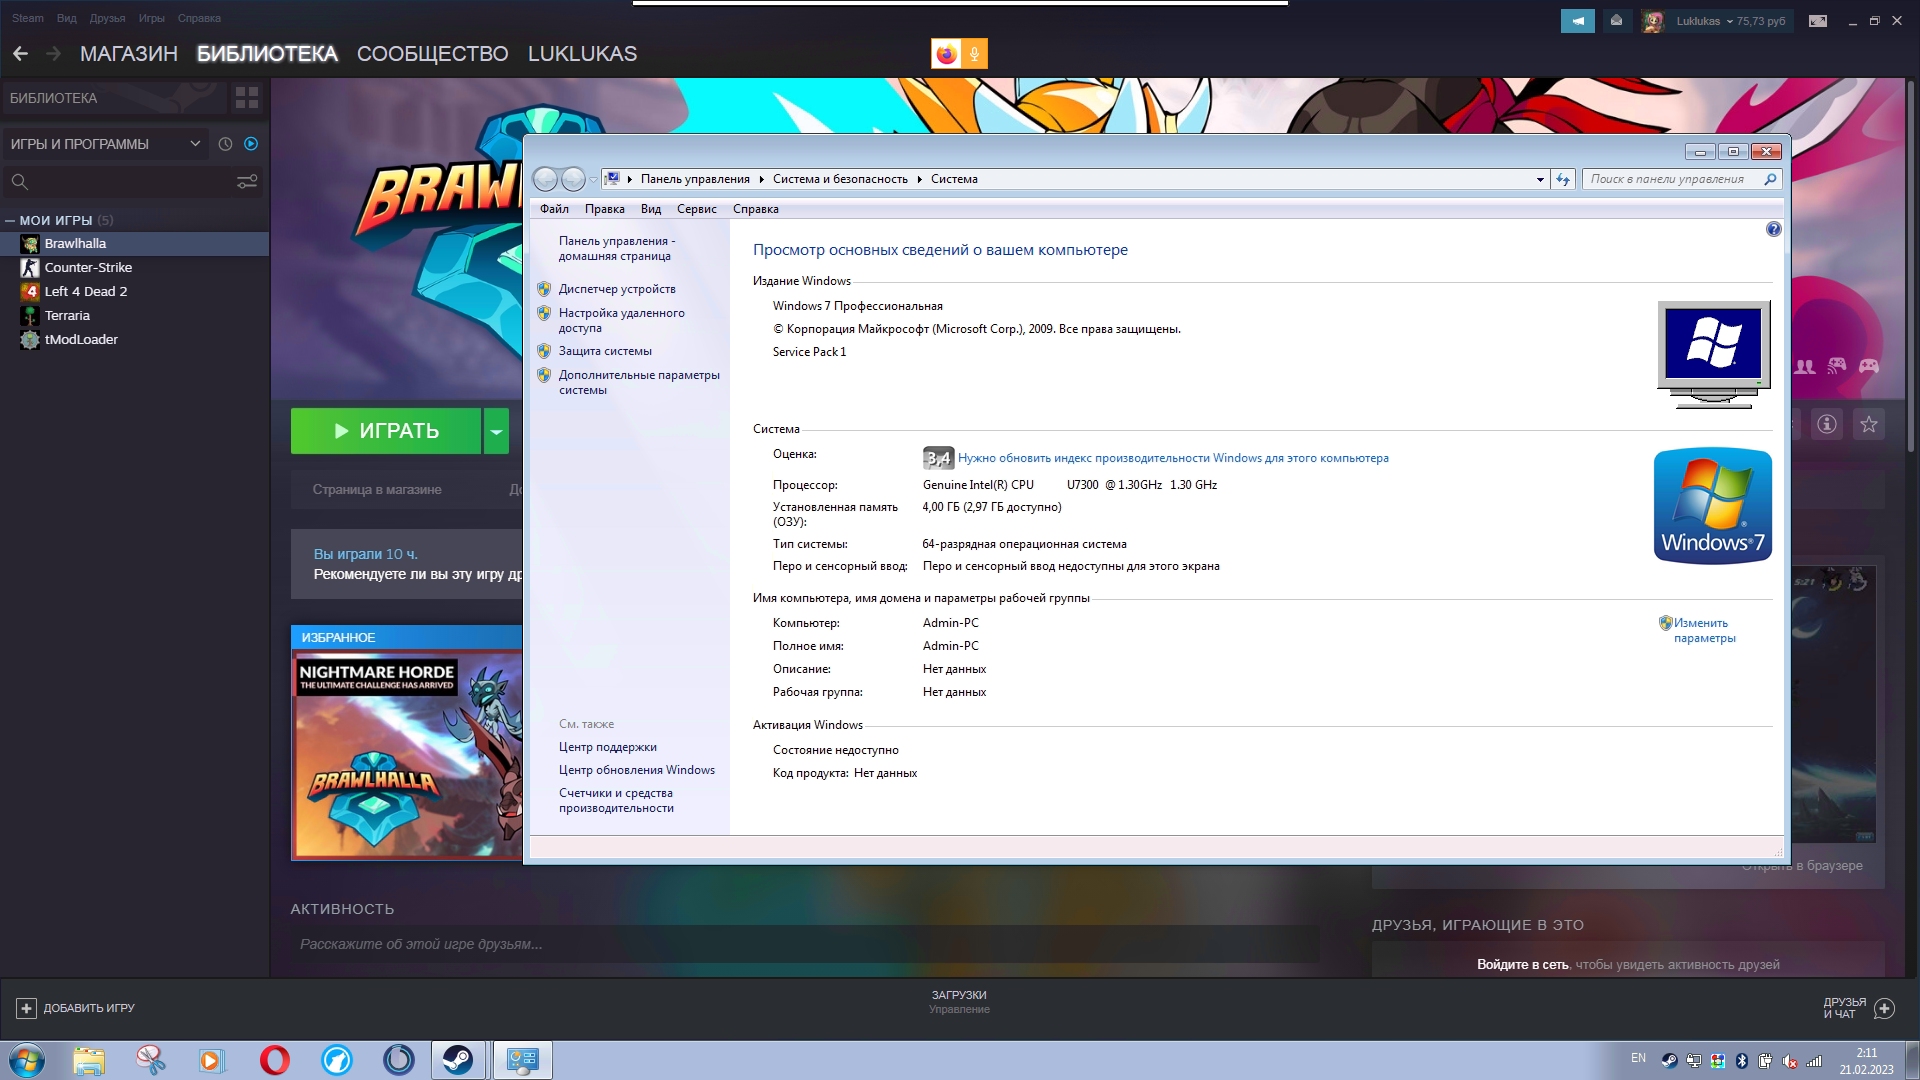Open the Друзья menu in Steam
The image size is (1920, 1080).
click(107, 18)
